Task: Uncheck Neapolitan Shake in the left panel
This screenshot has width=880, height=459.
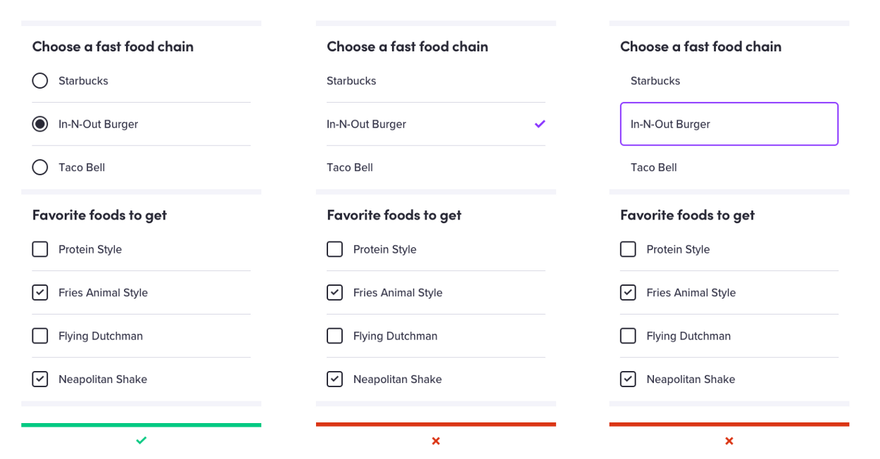Action: [40, 379]
